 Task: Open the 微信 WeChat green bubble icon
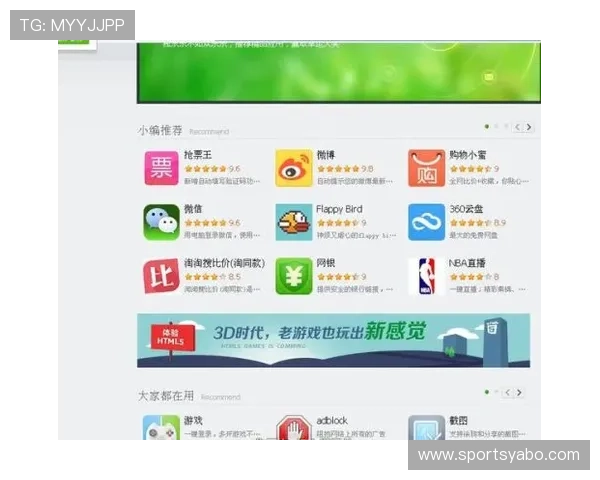point(161,222)
